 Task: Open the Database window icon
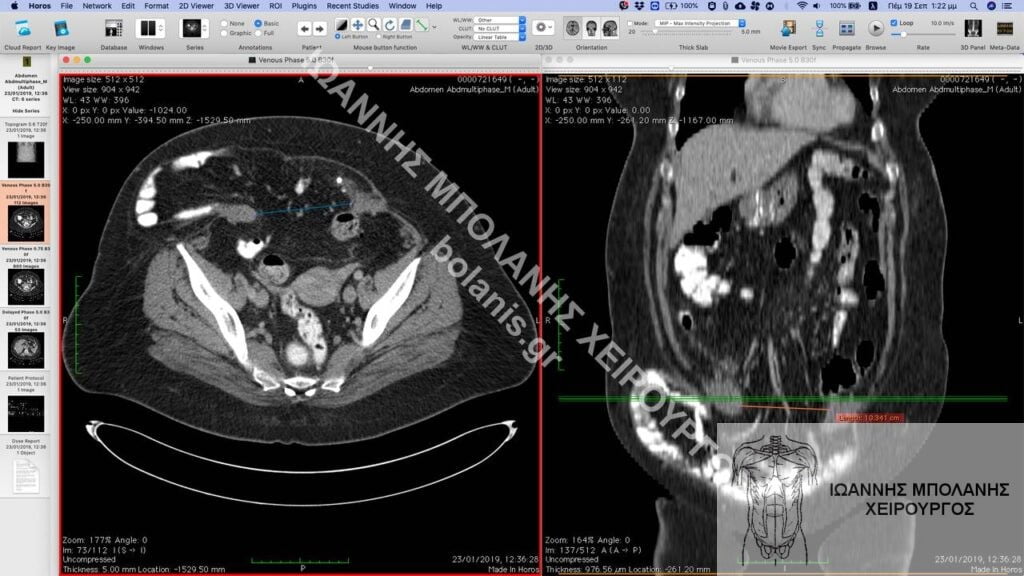point(114,29)
